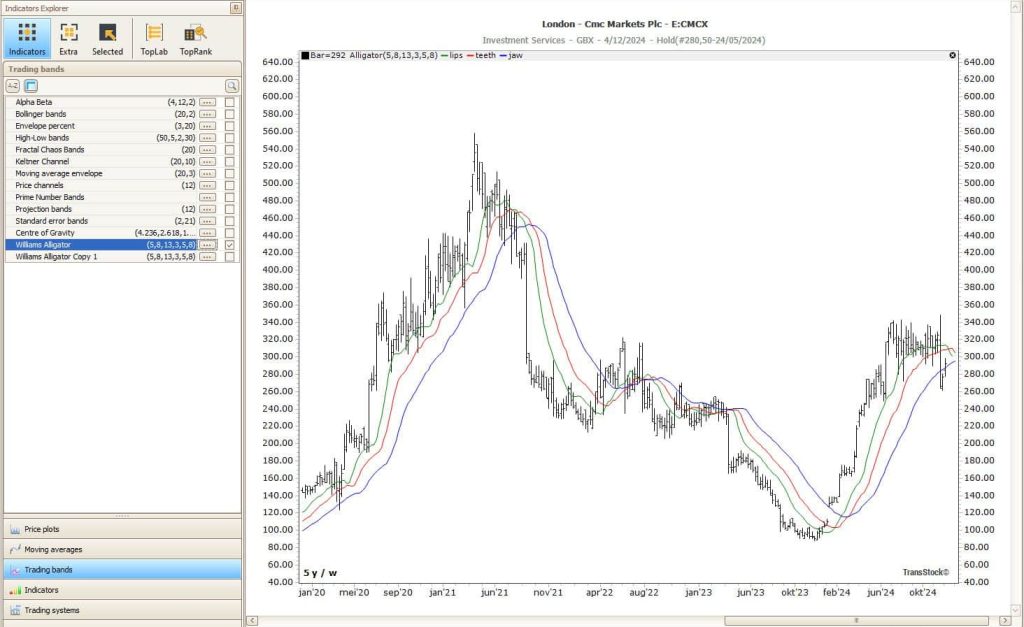Tick the Keltner Channel checkbox

point(230,162)
